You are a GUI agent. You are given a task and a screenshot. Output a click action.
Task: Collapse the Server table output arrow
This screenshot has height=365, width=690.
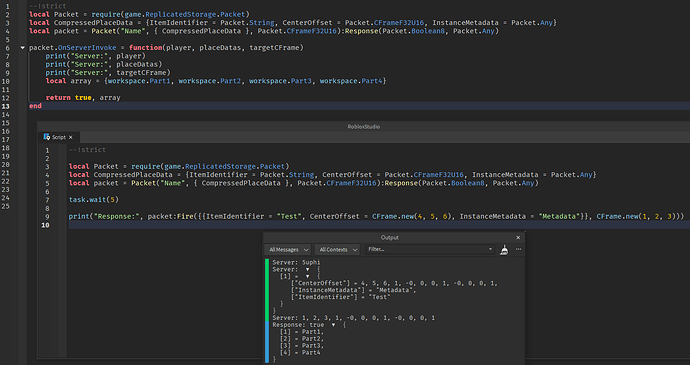tap(308, 269)
